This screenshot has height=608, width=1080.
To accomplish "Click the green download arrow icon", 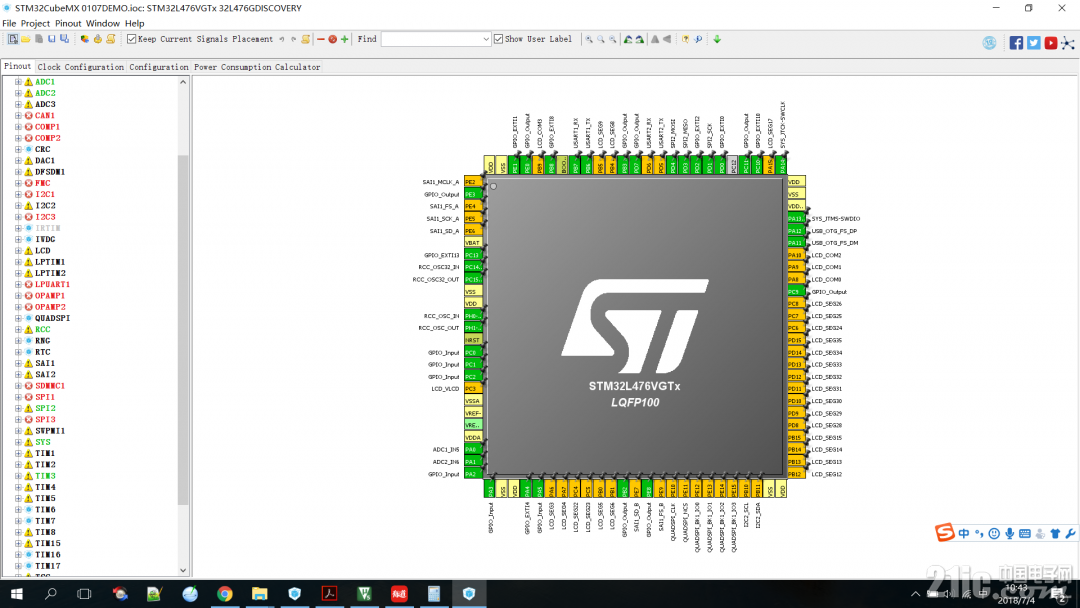I will click(x=717, y=39).
